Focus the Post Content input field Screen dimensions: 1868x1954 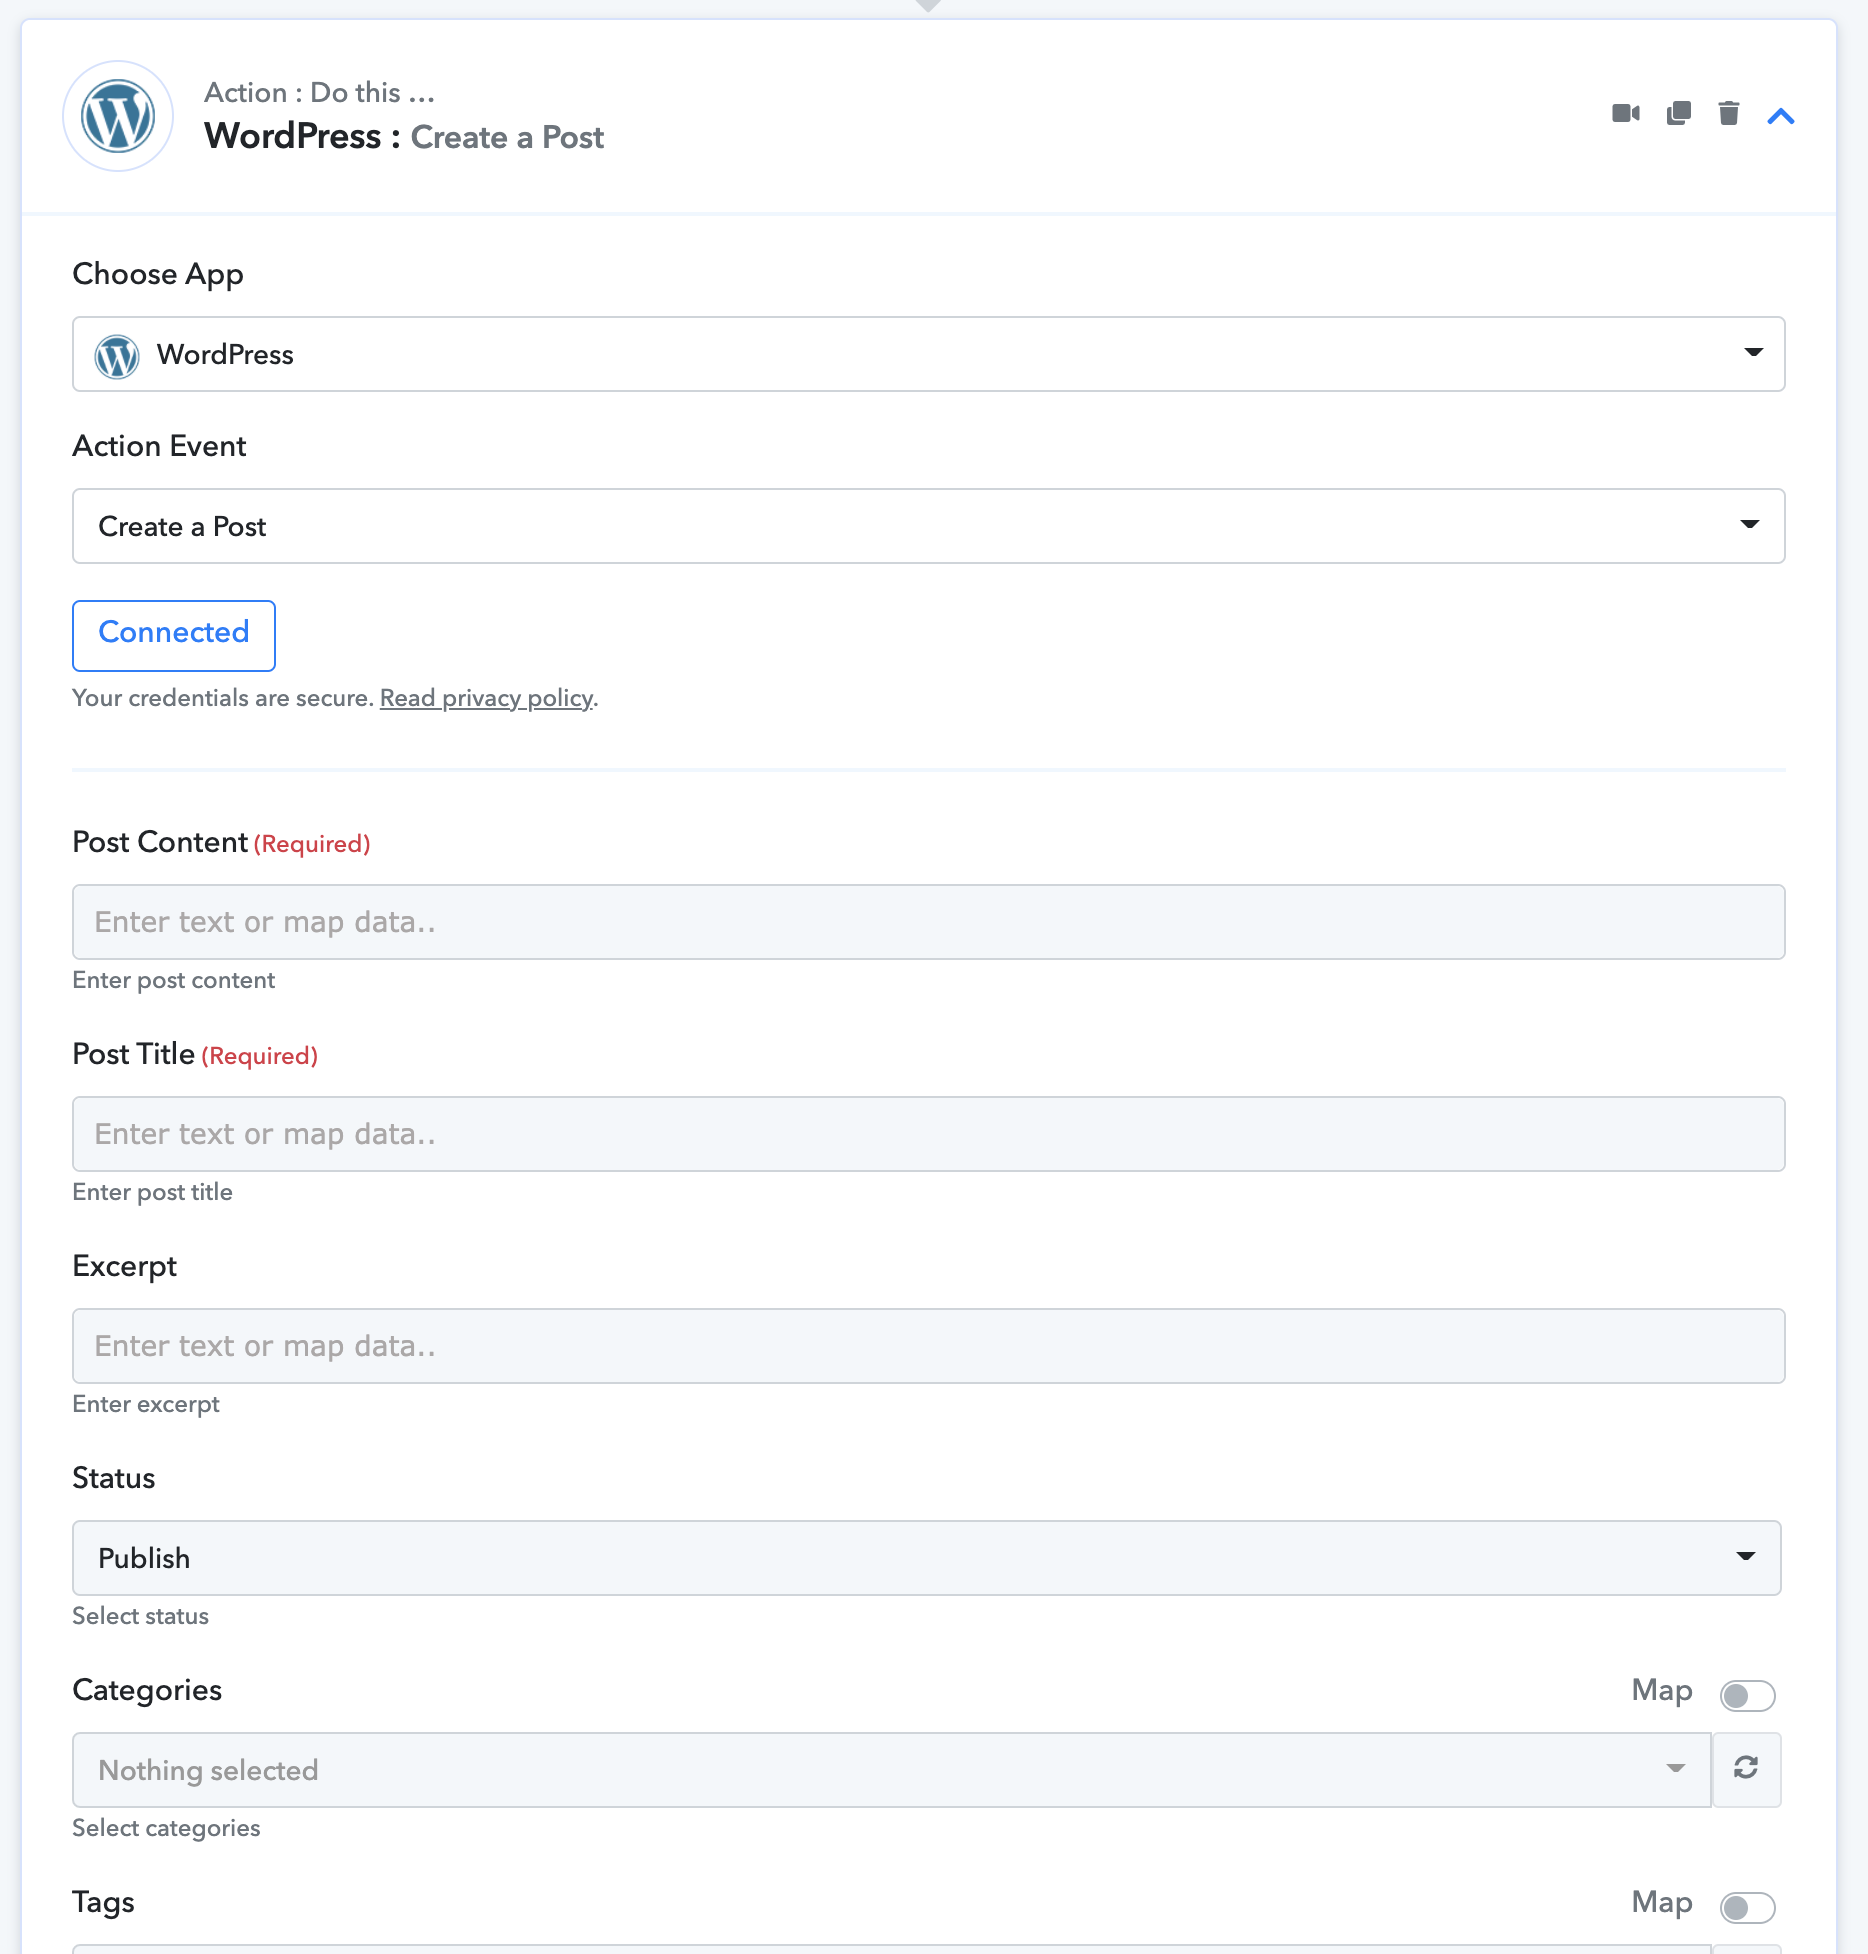(x=928, y=922)
